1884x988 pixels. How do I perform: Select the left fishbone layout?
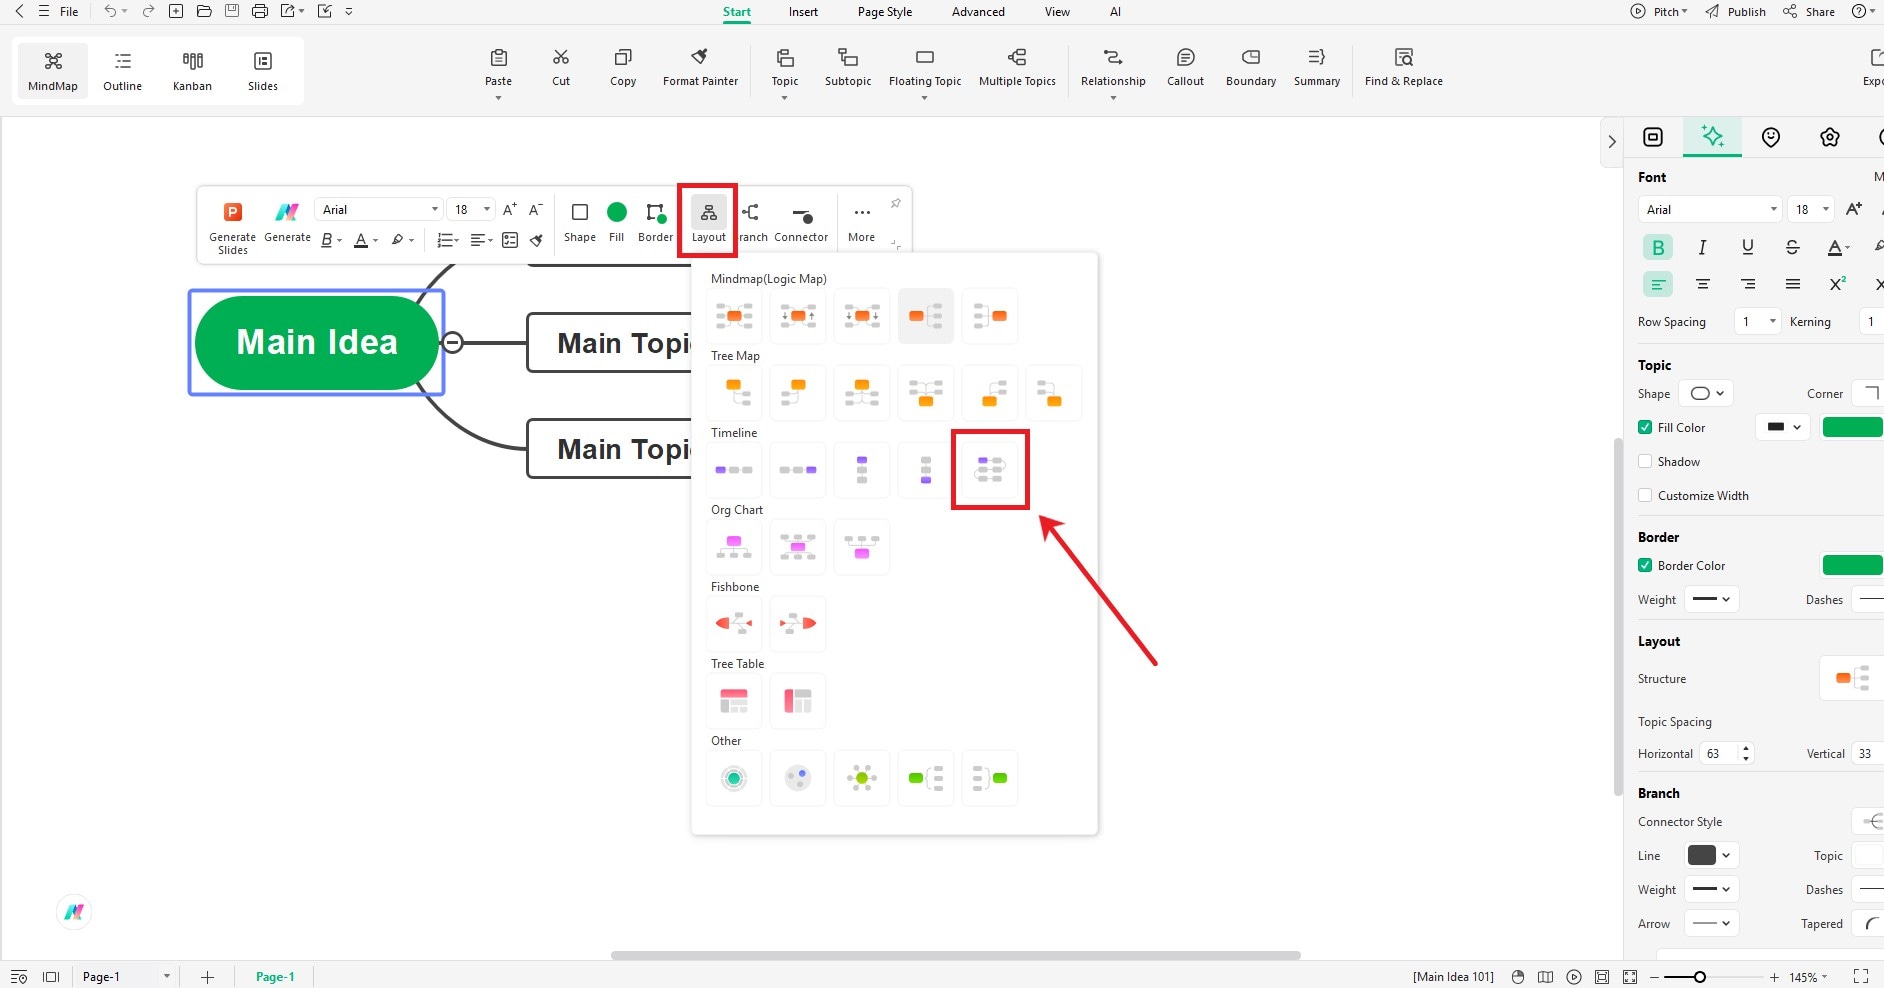pyautogui.click(x=734, y=623)
